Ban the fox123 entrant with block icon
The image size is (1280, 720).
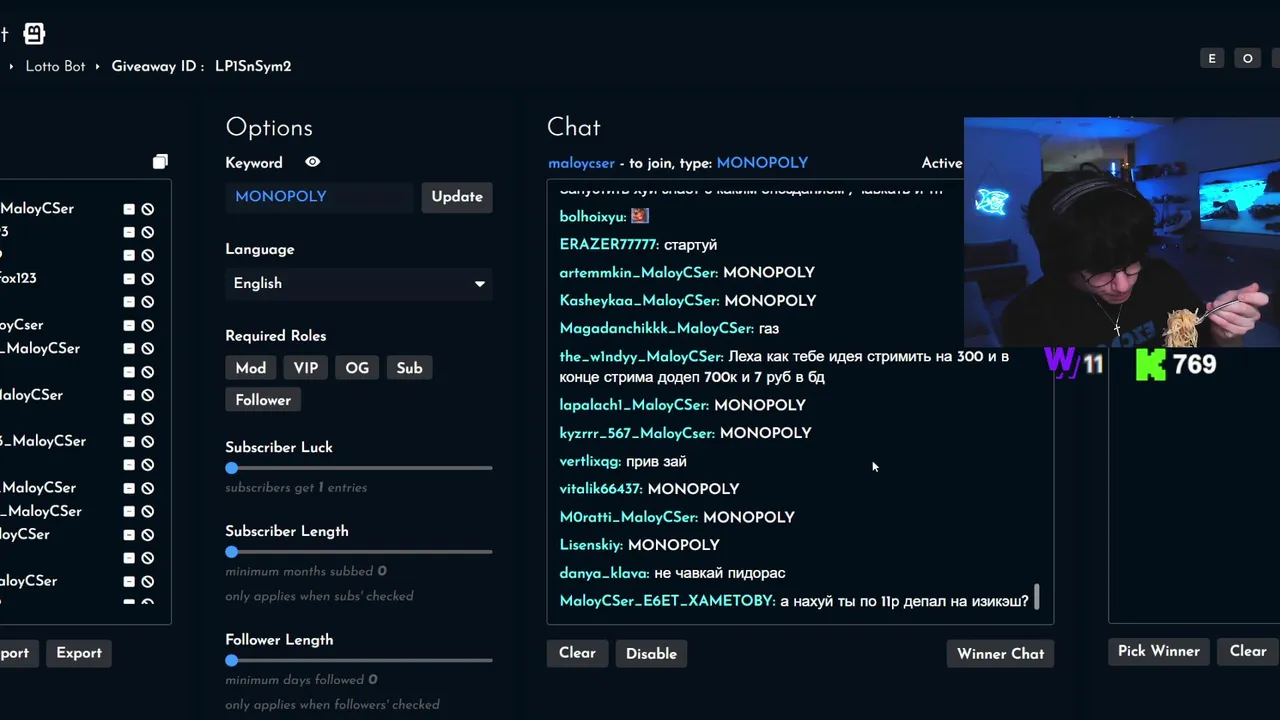coord(148,279)
